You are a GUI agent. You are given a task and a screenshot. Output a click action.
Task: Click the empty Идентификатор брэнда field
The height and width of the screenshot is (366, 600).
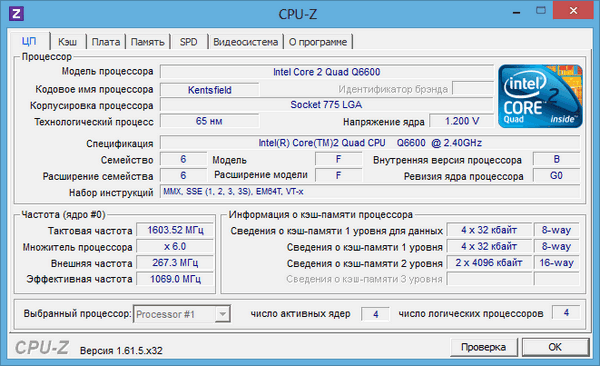click(x=473, y=88)
